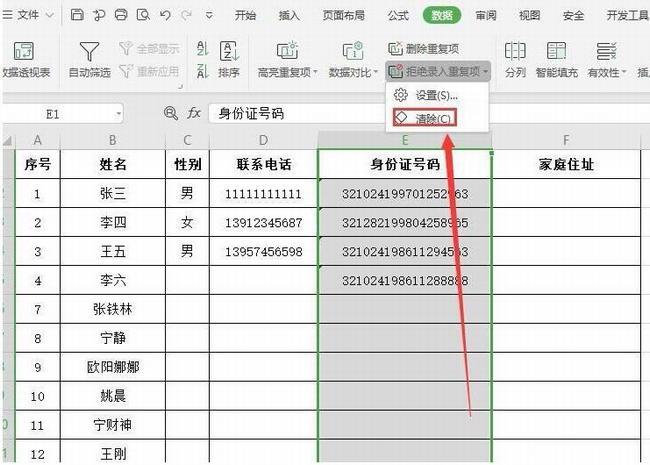Click the 家庭住址 header cell
650x465 pixels.
point(566,165)
